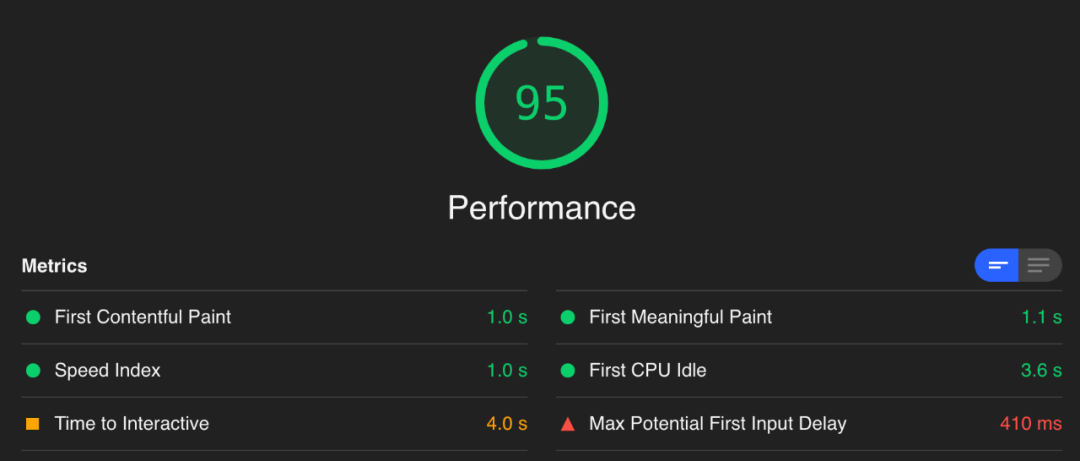
Task: Click the green circle beside First Meaningful Paint
Action: coord(568,318)
